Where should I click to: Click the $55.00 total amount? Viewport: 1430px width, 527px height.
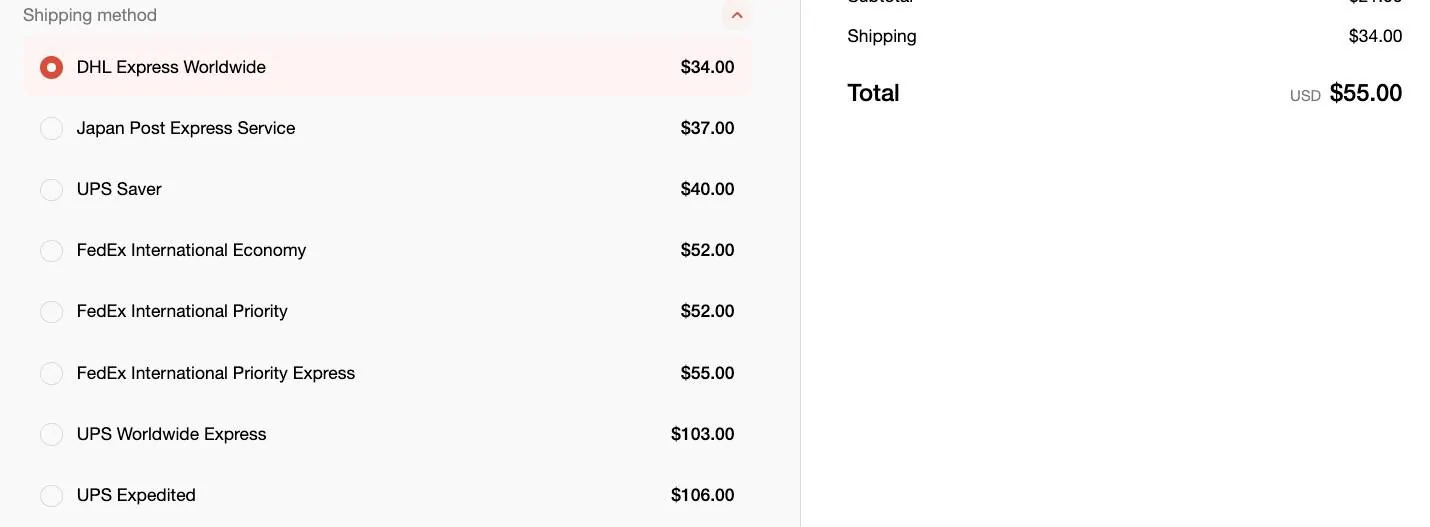1365,93
